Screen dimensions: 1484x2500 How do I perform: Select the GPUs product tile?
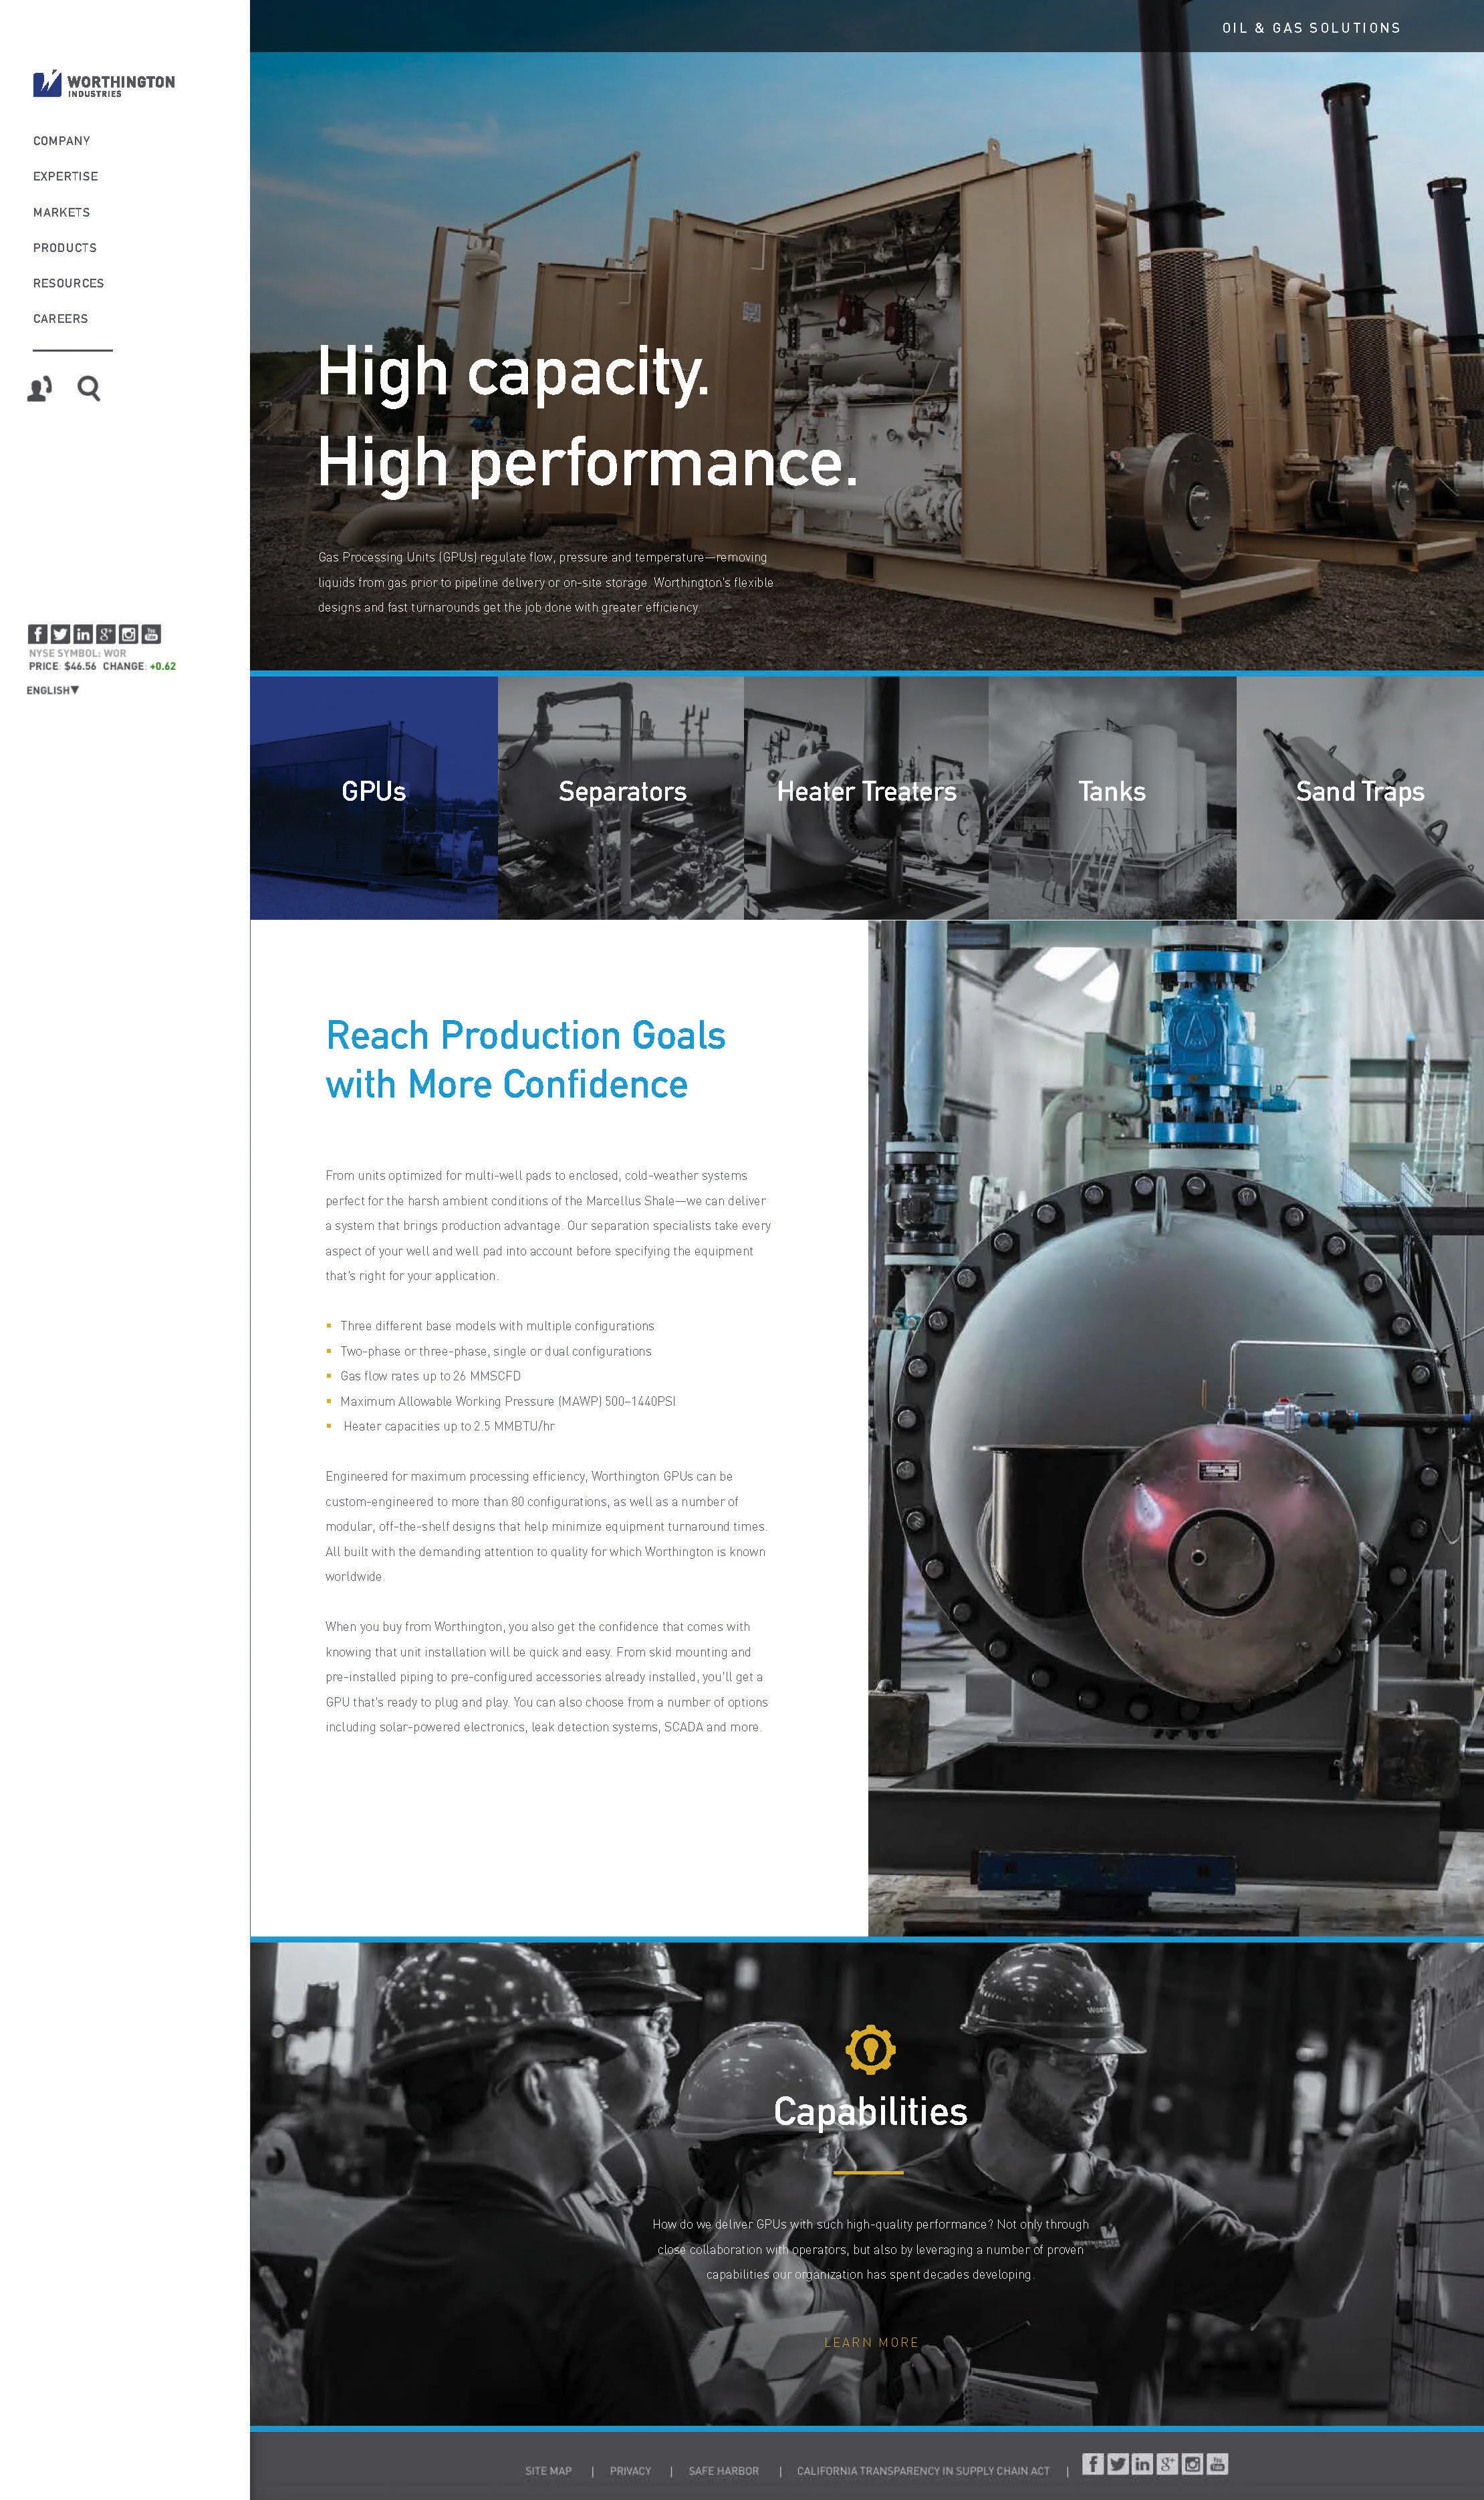[374, 797]
